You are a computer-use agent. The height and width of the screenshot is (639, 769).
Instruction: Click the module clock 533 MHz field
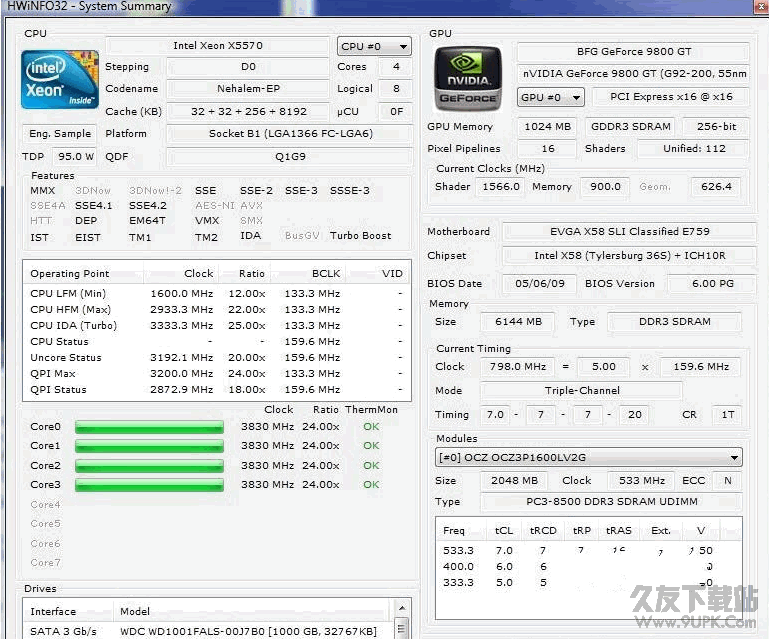(x=641, y=481)
